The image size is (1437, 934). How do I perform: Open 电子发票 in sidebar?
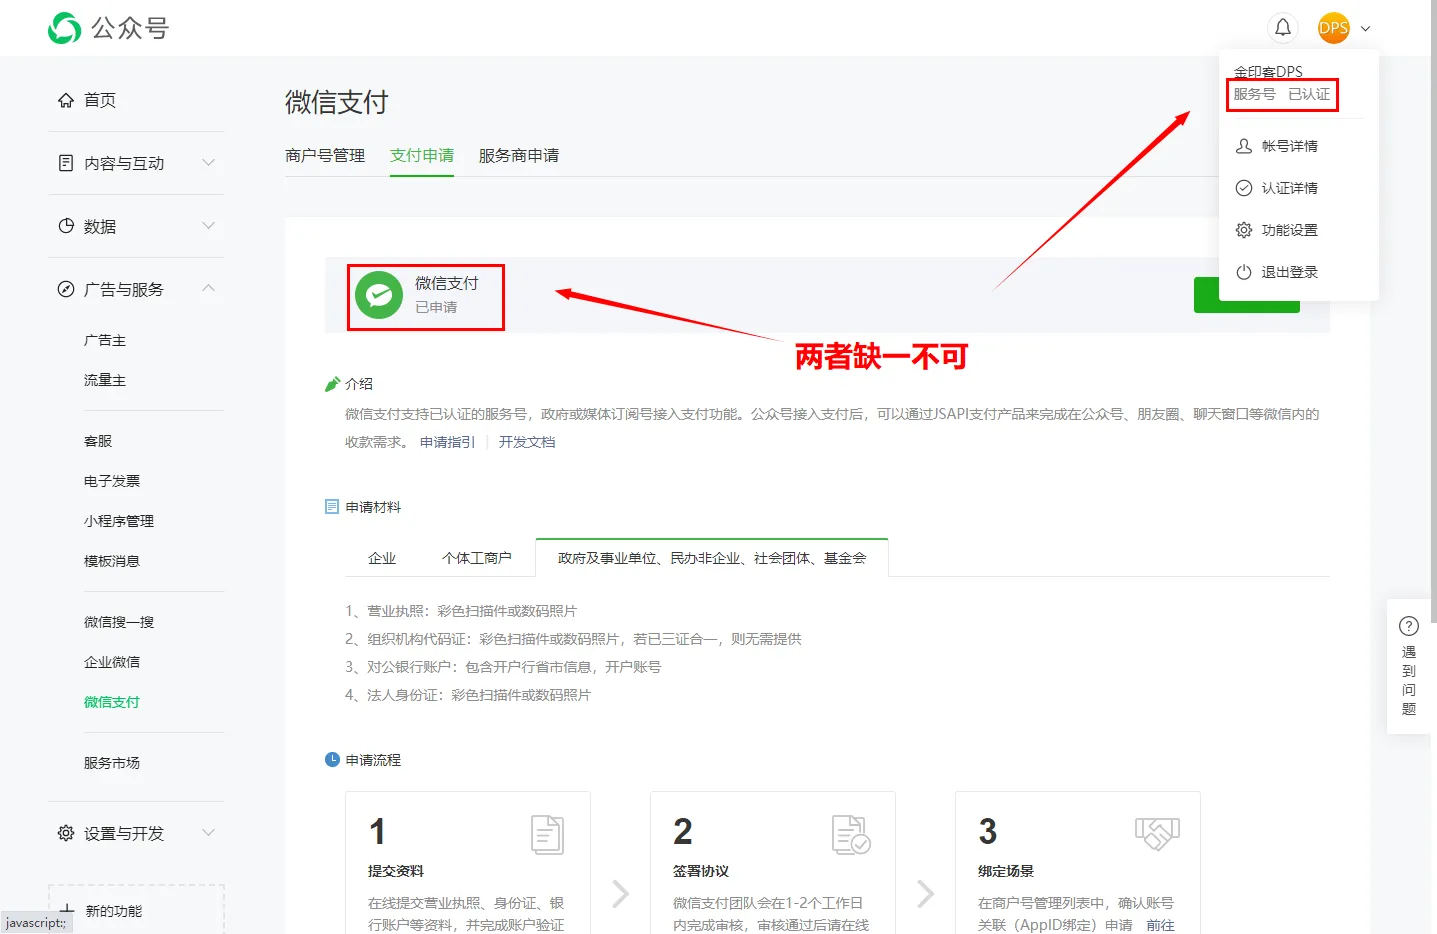click(x=112, y=481)
